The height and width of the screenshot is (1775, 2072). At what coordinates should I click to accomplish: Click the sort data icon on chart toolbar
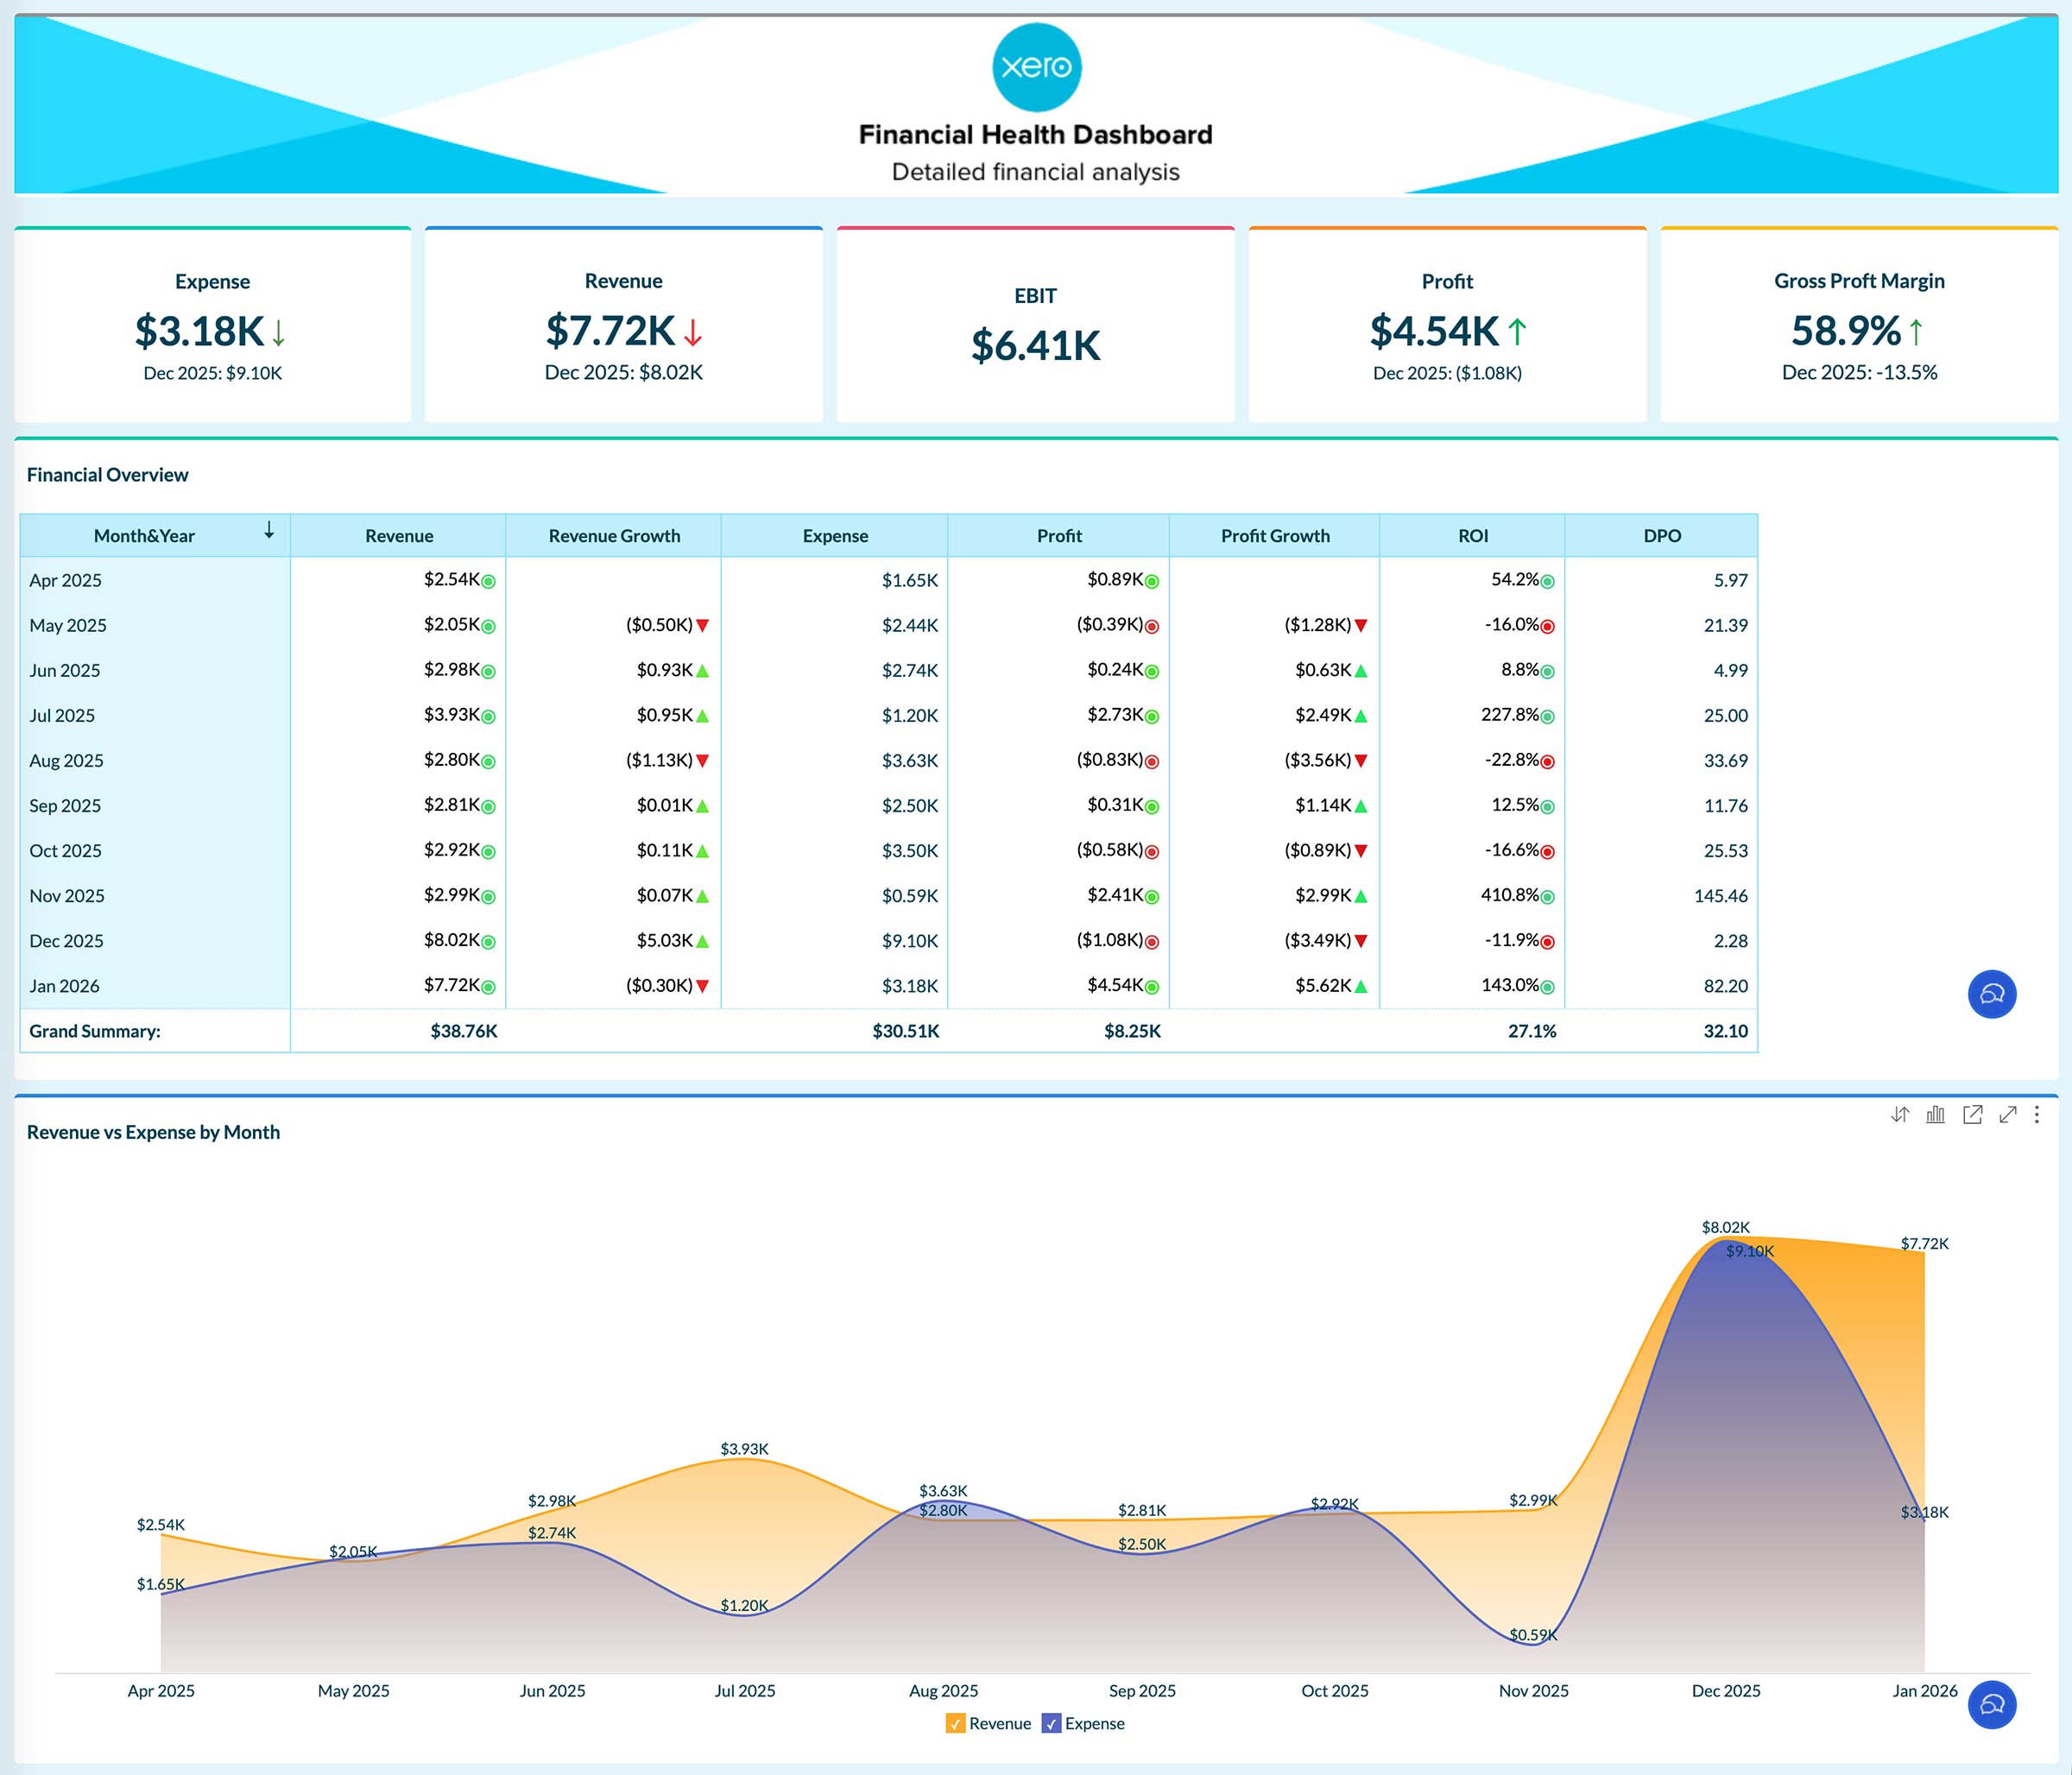click(x=1900, y=1116)
